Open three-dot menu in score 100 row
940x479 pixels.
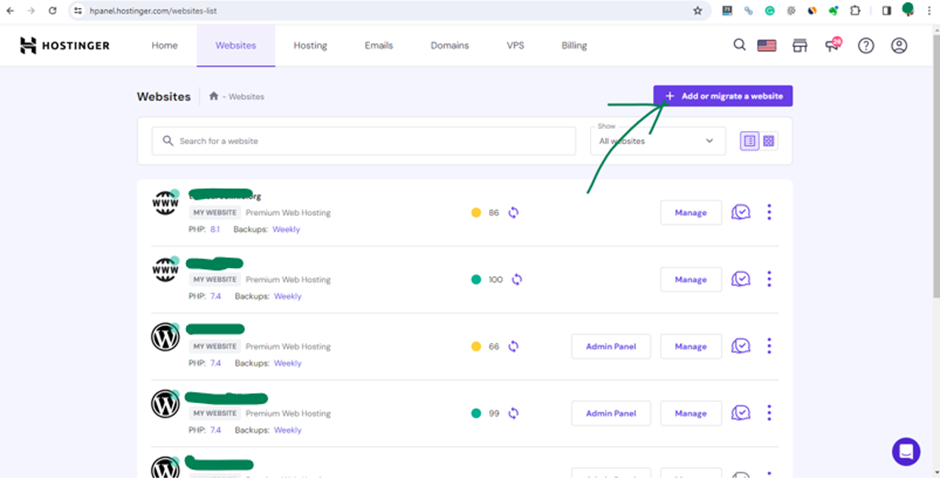(769, 279)
